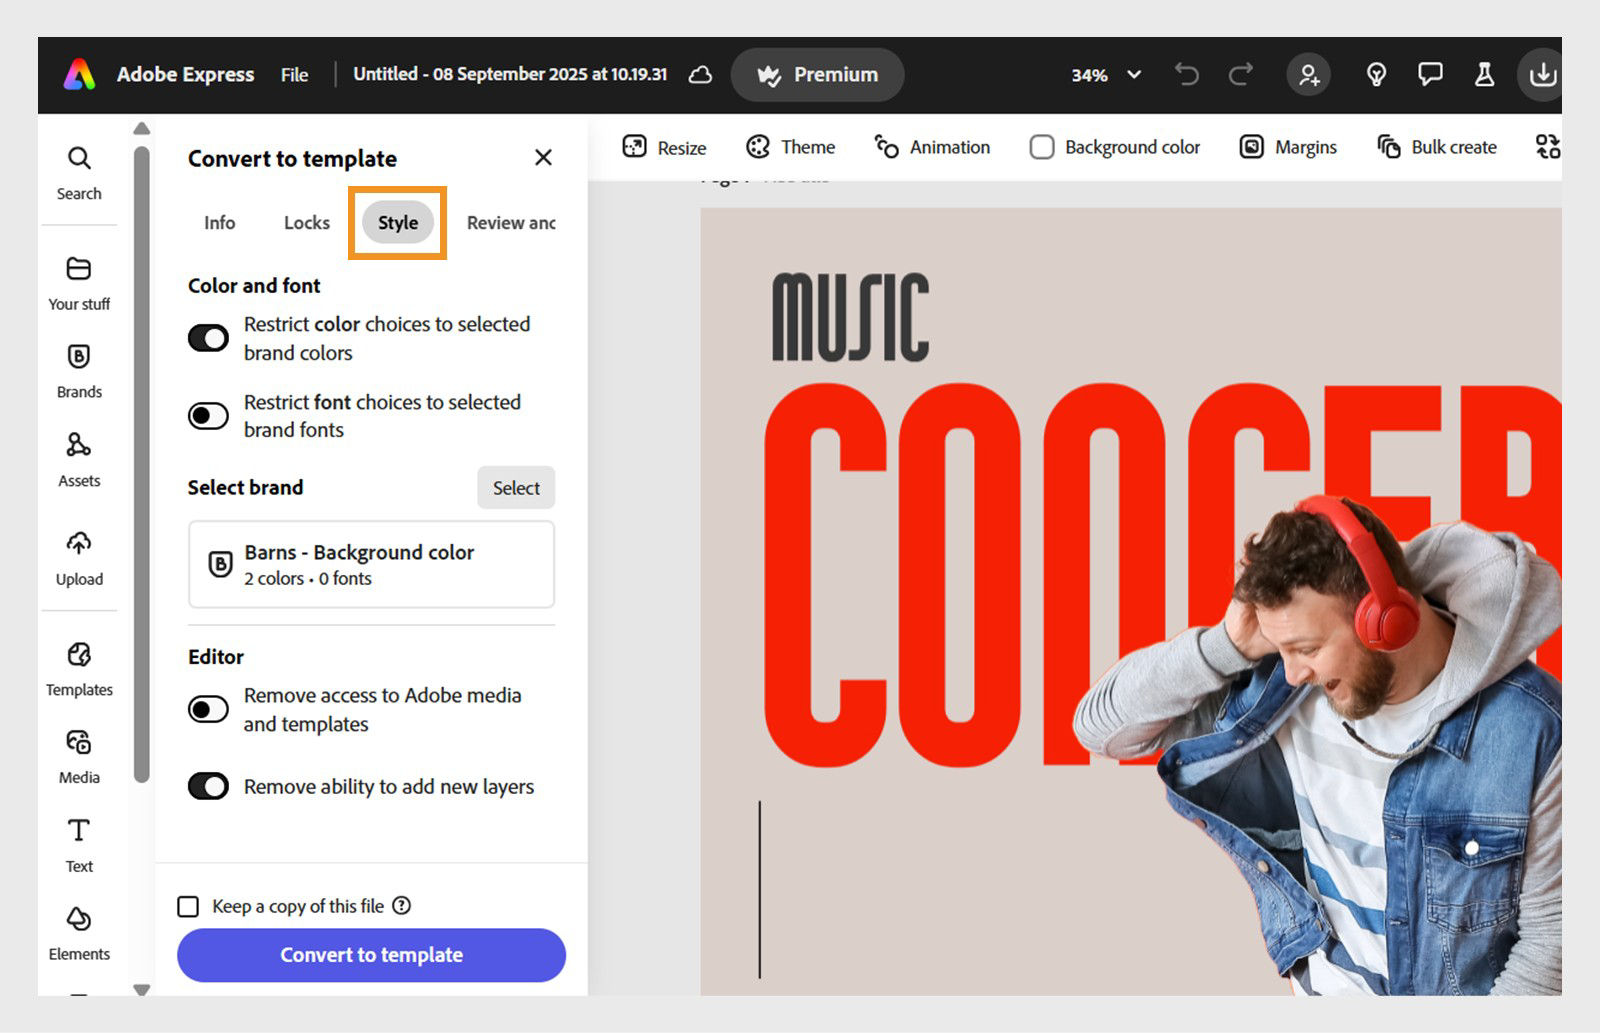Switch to the Review tab
This screenshot has height=1033, width=1600.
pos(511,222)
